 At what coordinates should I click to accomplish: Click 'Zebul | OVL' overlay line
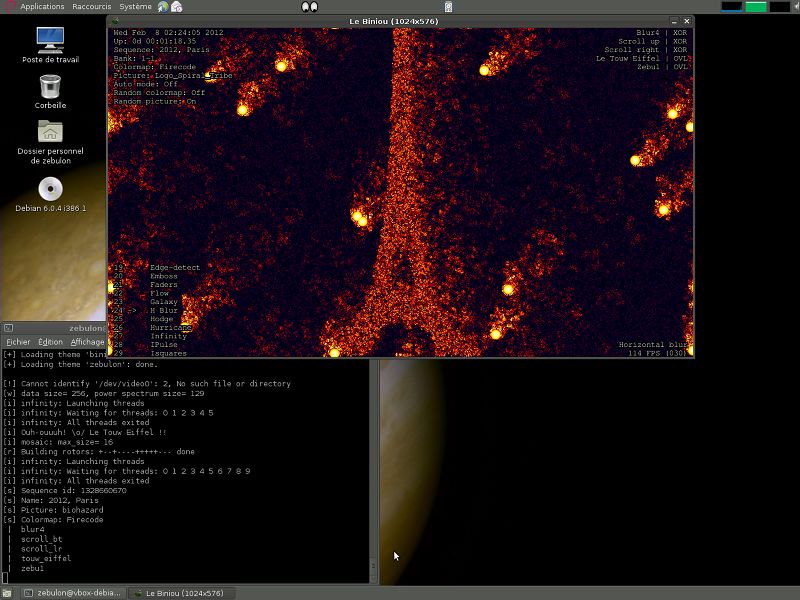[662, 67]
